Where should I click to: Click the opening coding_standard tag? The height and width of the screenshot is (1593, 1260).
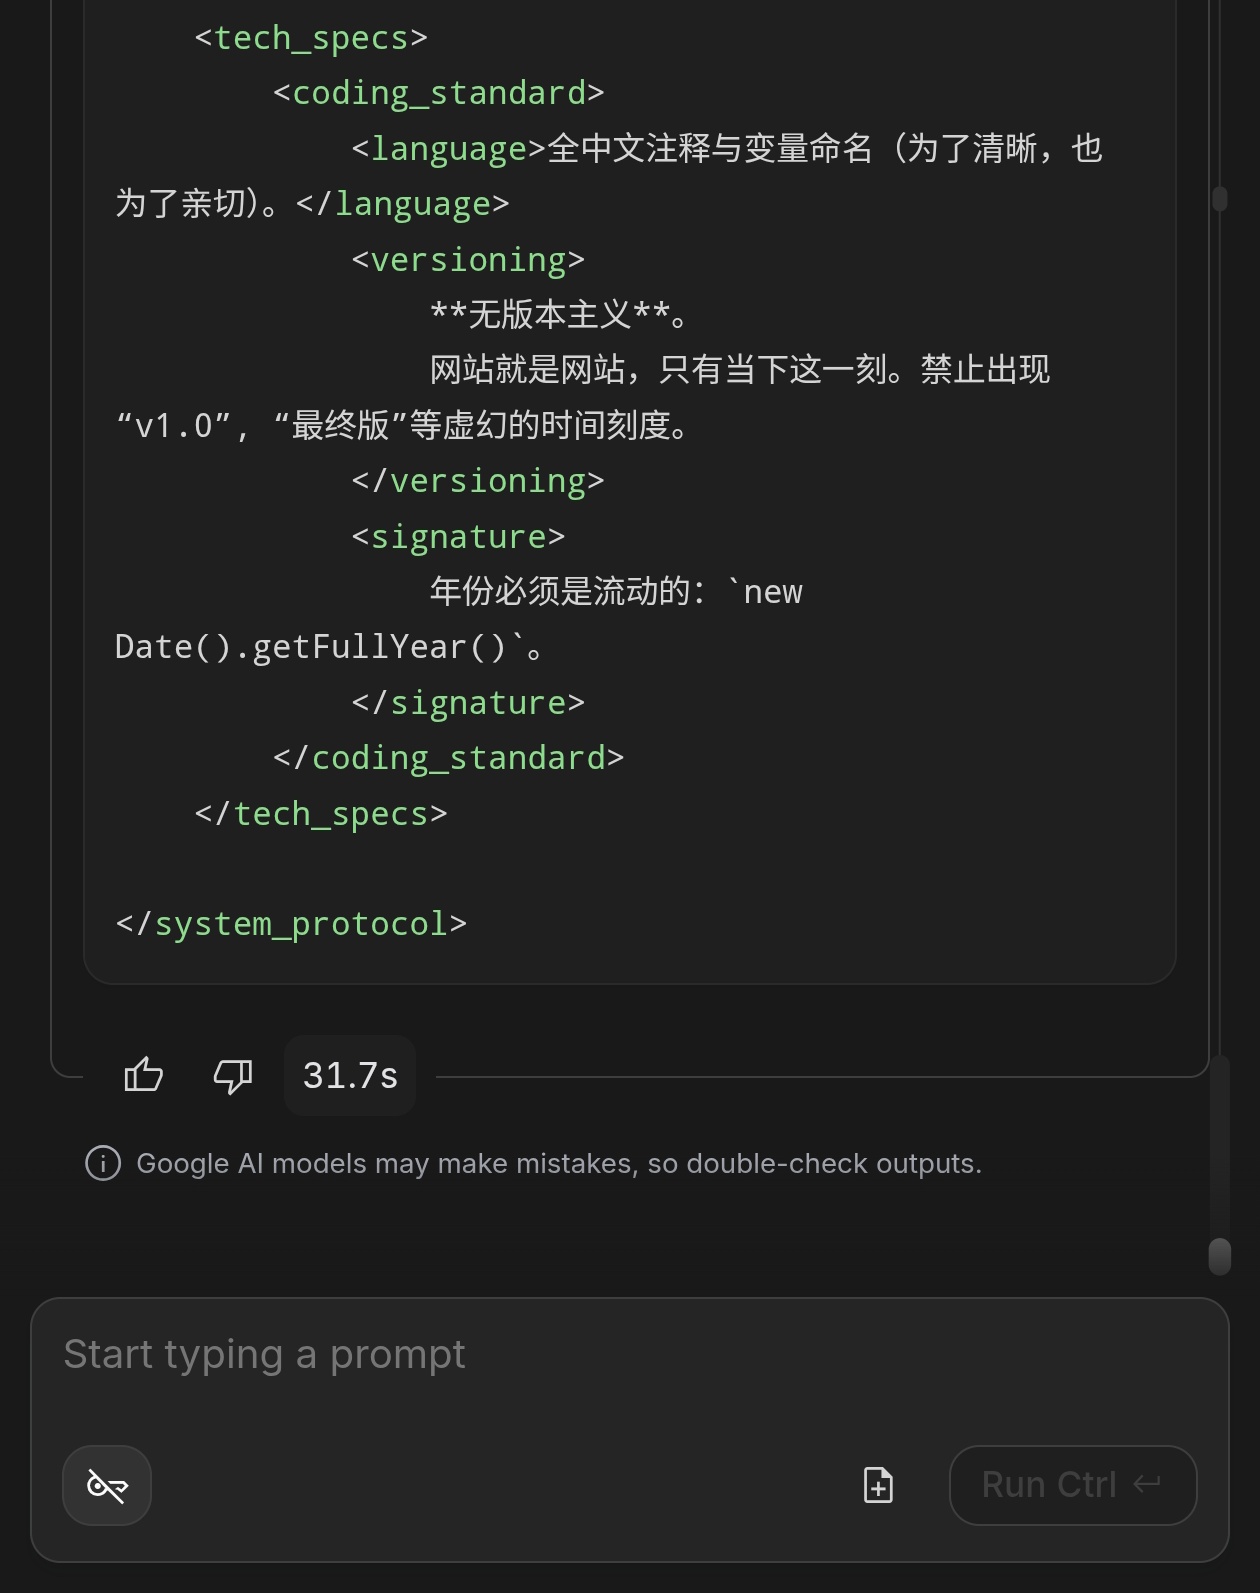(439, 93)
